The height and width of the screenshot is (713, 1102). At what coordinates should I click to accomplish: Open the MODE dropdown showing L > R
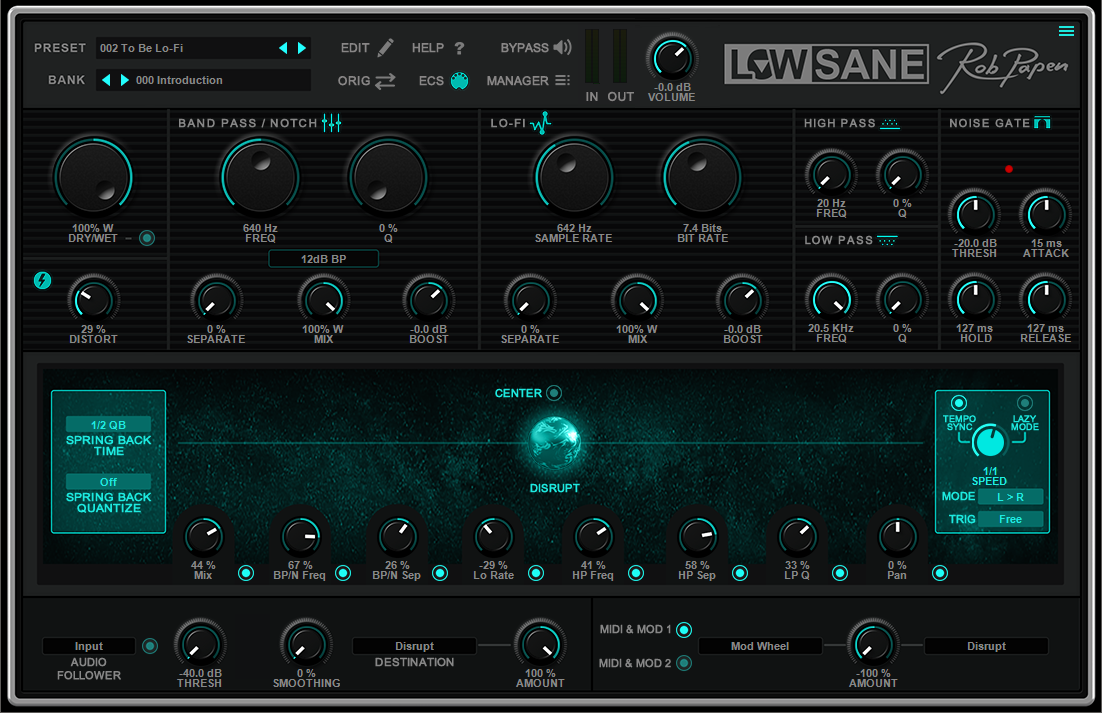[x=1012, y=496]
